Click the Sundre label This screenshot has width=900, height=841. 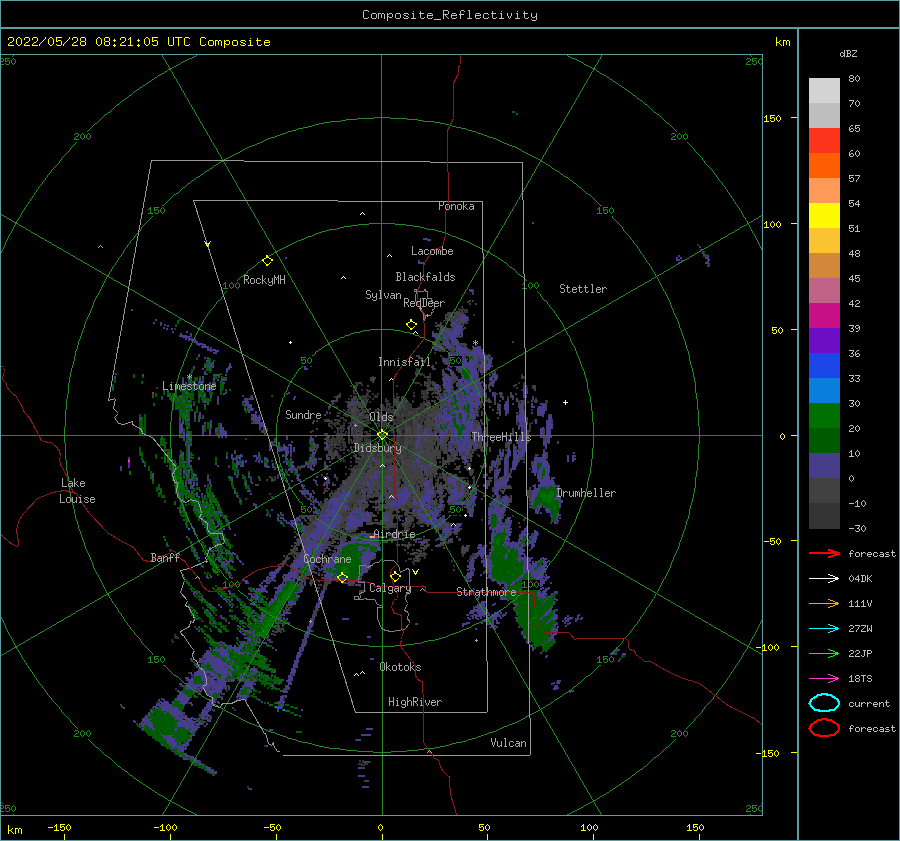pos(303,414)
